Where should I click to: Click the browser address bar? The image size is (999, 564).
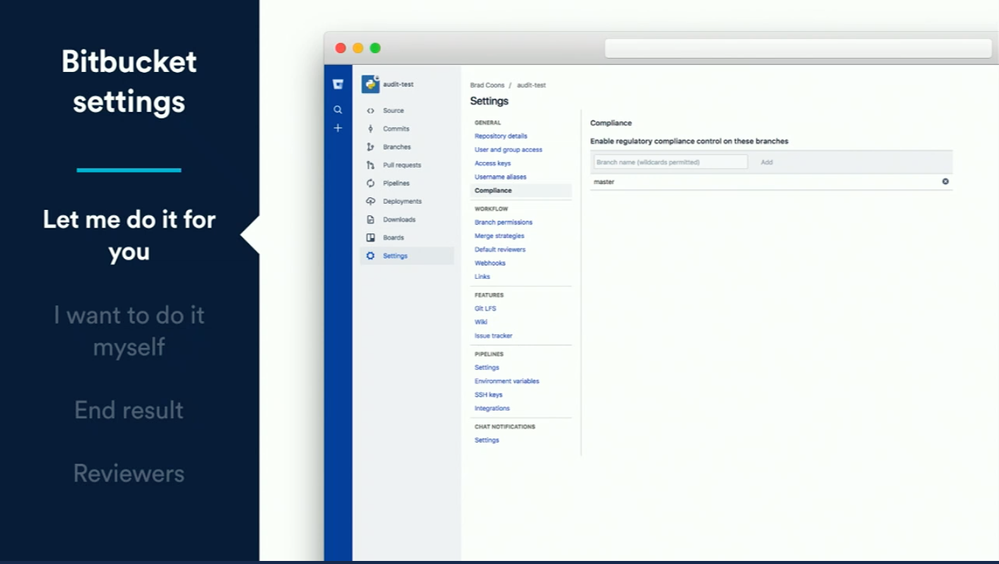click(798, 48)
